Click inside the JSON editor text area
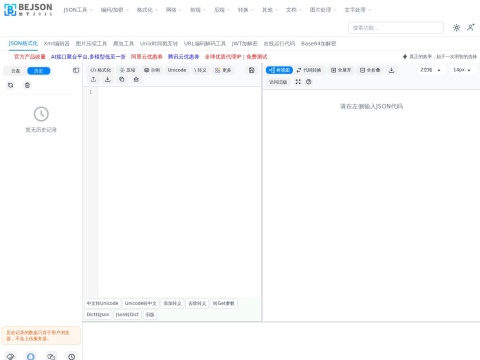The height and width of the screenshot is (360, 480). 179,192
